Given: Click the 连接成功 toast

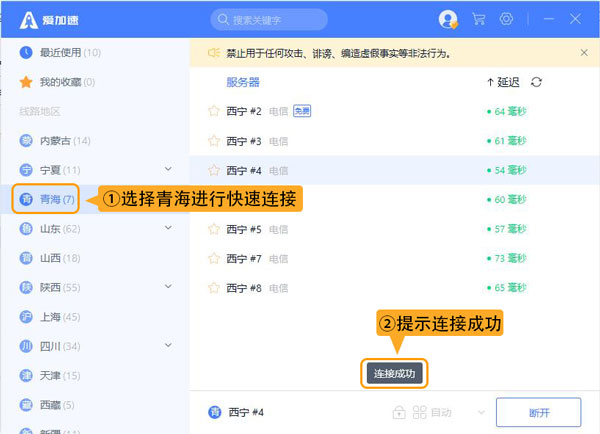Looking at the screenshot, I should [x=395, y=374].
